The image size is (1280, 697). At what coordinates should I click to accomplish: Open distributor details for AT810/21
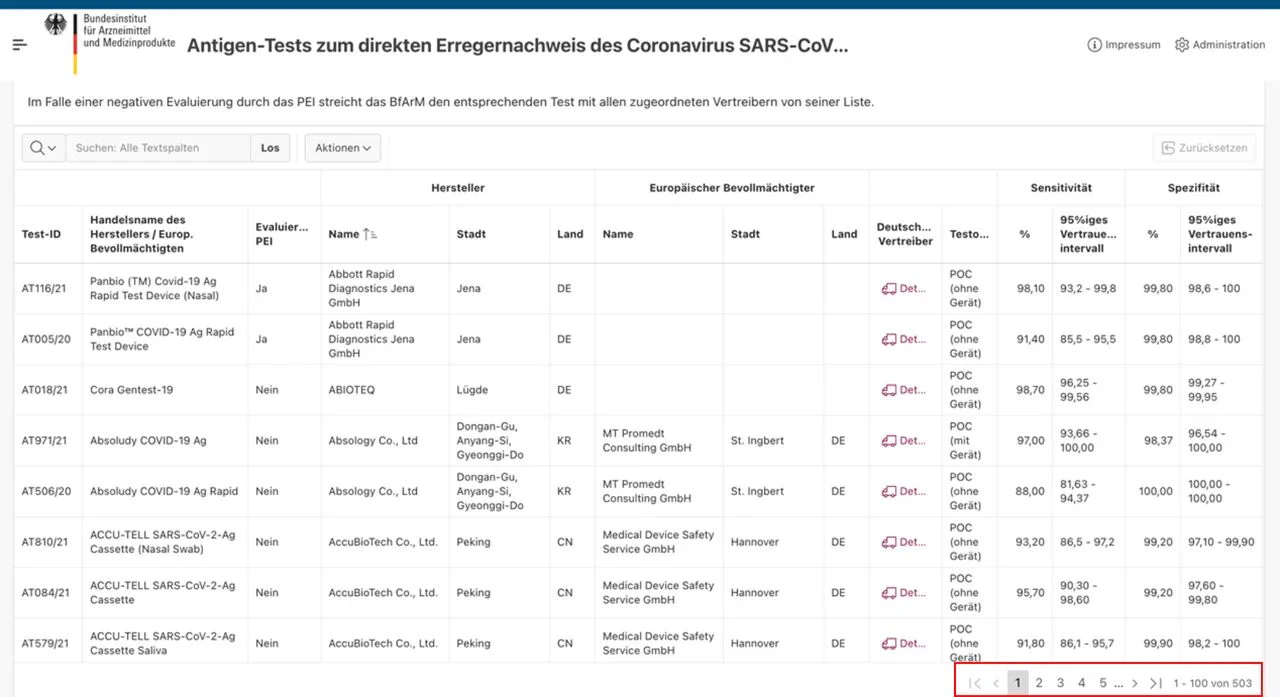click(x=904, y=542)
